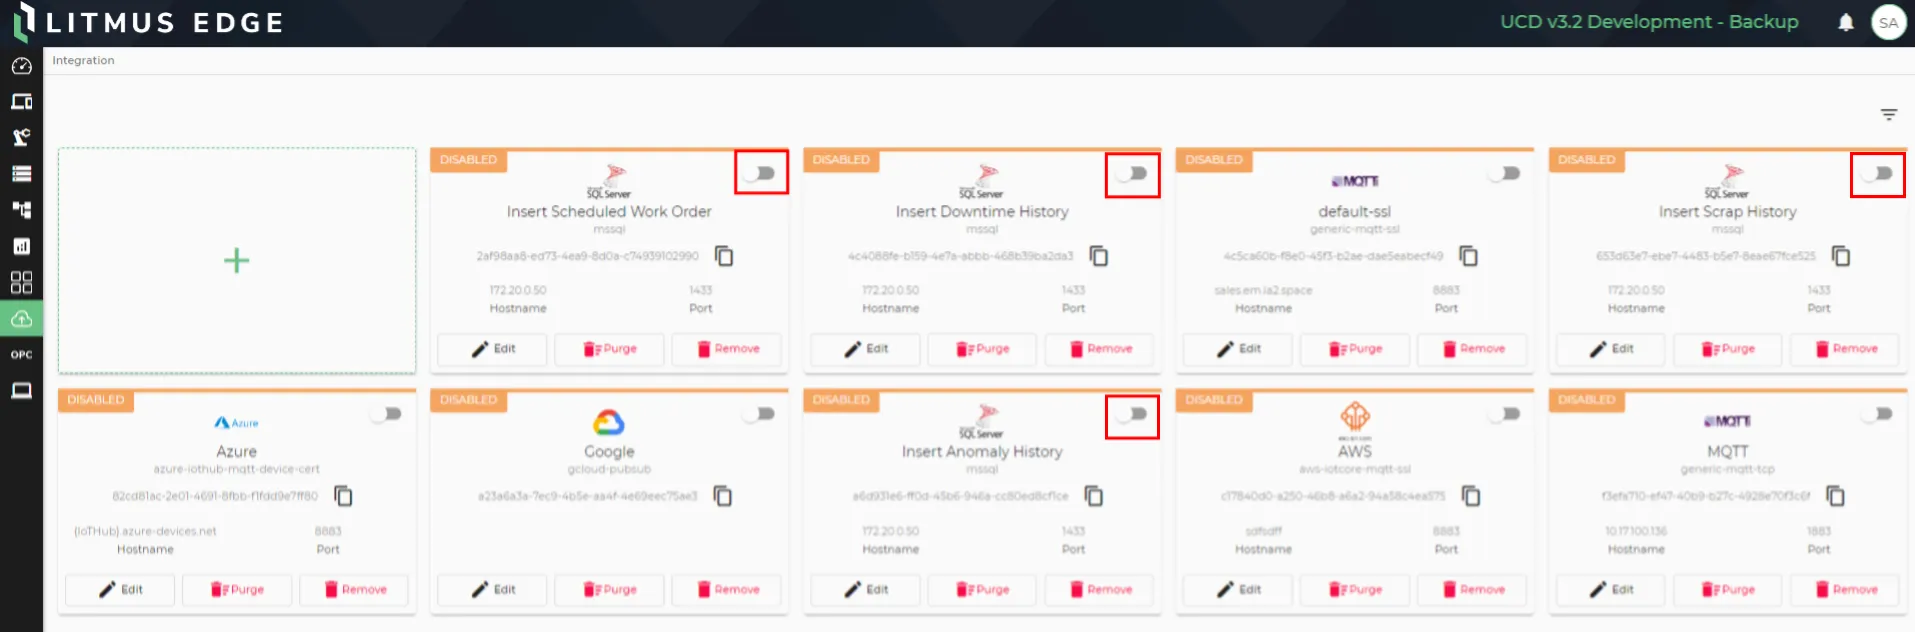
Task: Purge the Azure connector
Action: pos(237,590)
